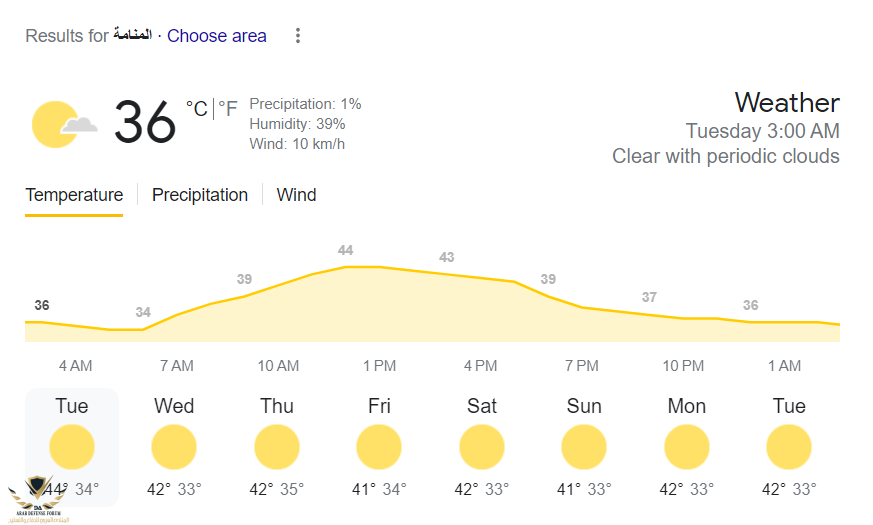This screenshot has width=873, height=525.
Task: Show the Wind tab
Action: click(296, 195)
